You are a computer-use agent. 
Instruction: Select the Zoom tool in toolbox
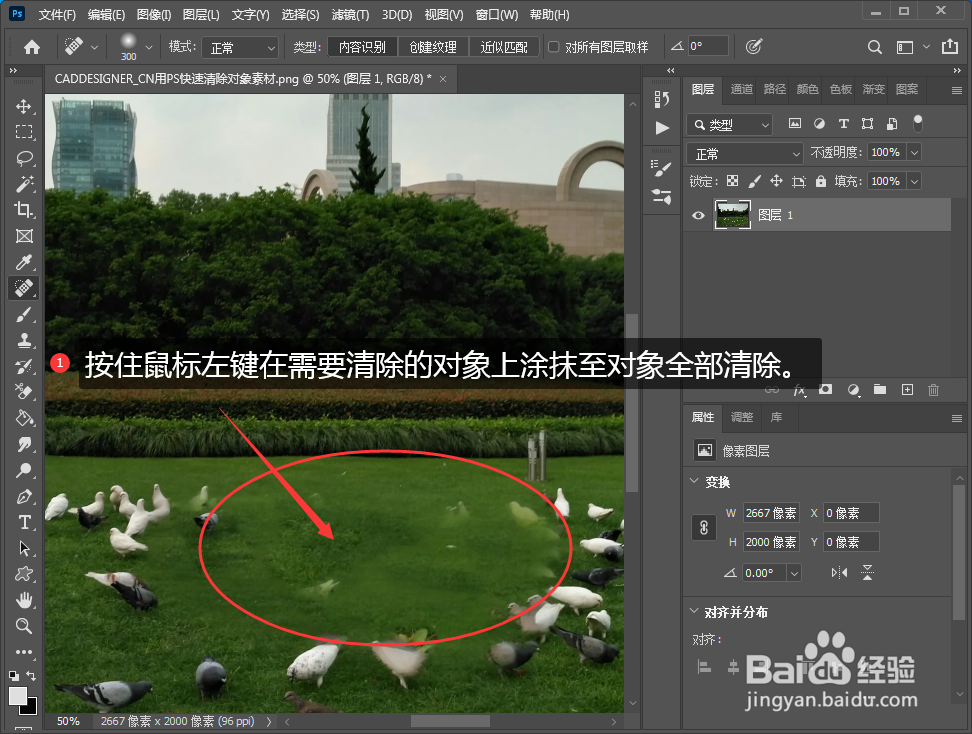coord(24,626)
